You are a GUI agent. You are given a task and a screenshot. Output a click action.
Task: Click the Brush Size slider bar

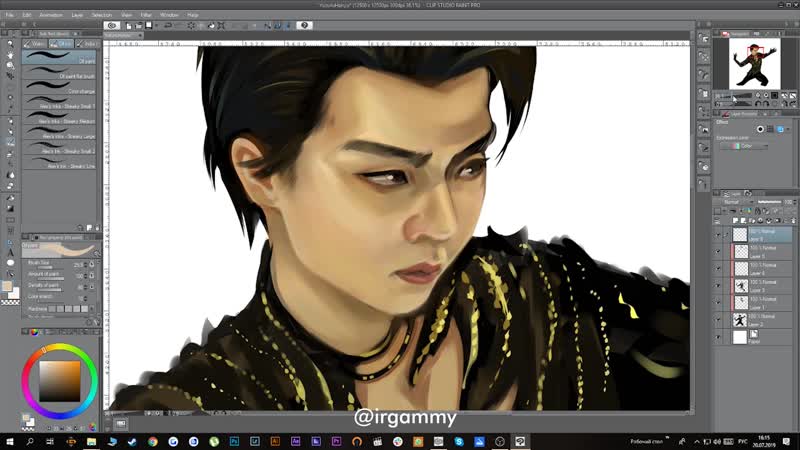click(49, 267)
